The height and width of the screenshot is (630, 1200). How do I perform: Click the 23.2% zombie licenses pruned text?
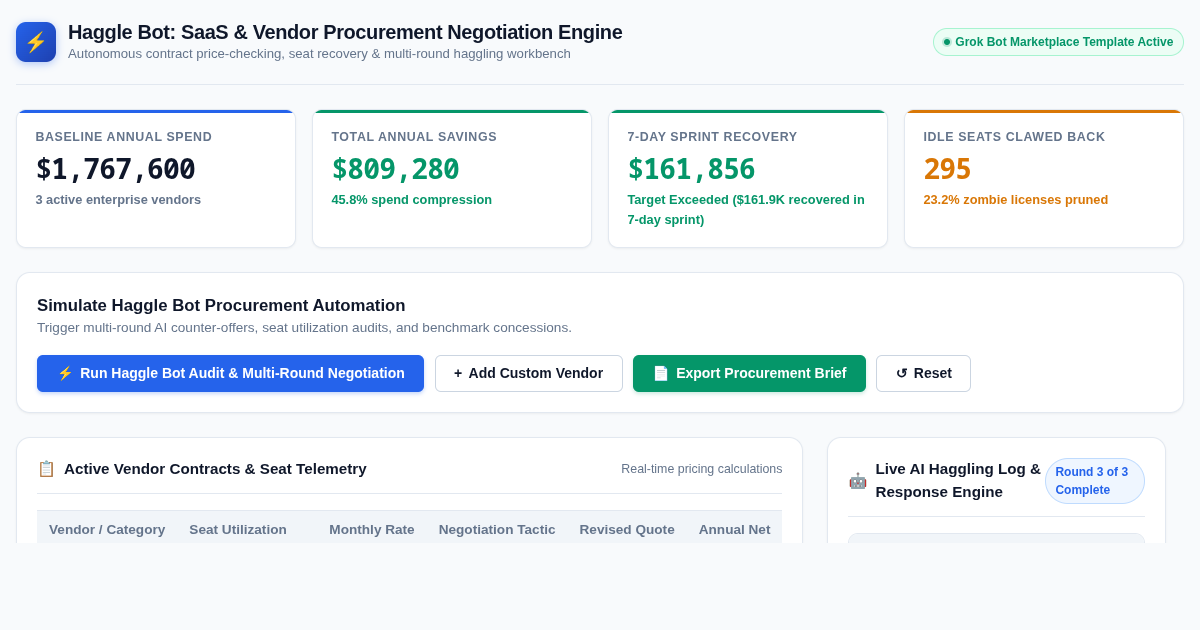[1016, 200]
